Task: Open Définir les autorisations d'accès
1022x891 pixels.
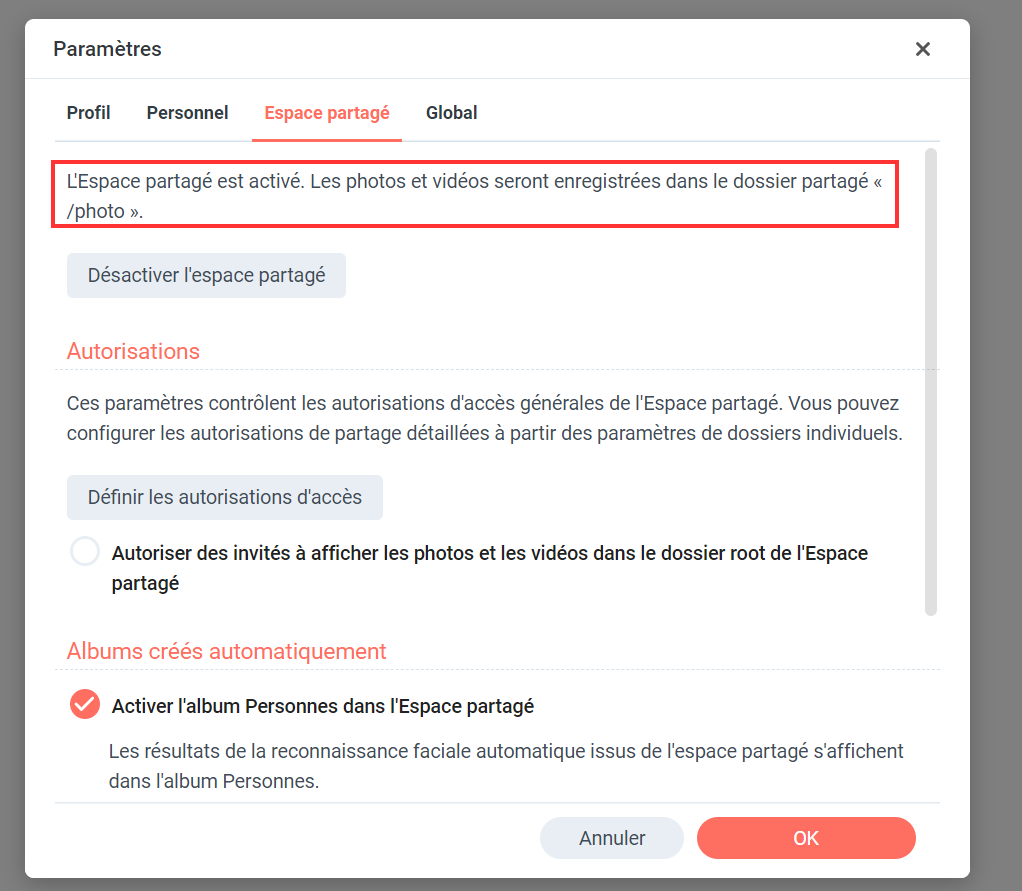Action: coord(224,497)
